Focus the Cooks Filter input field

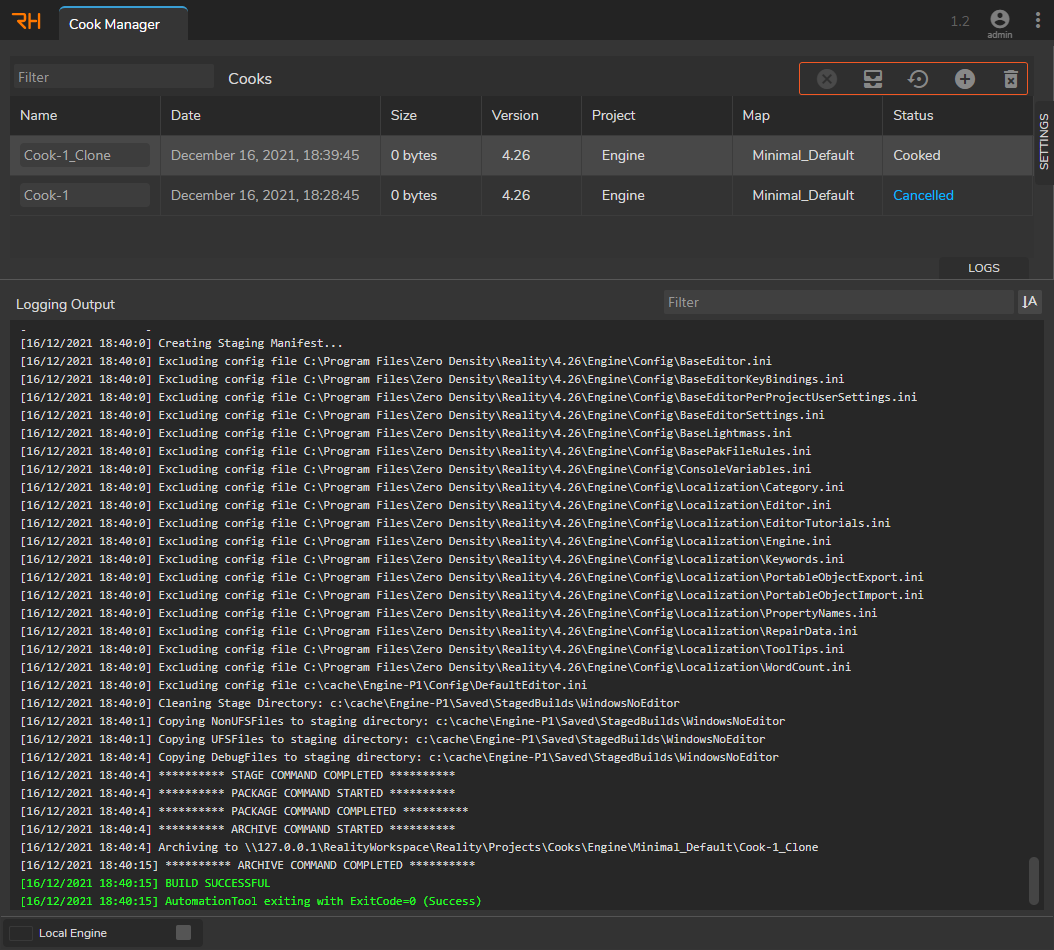113,77
